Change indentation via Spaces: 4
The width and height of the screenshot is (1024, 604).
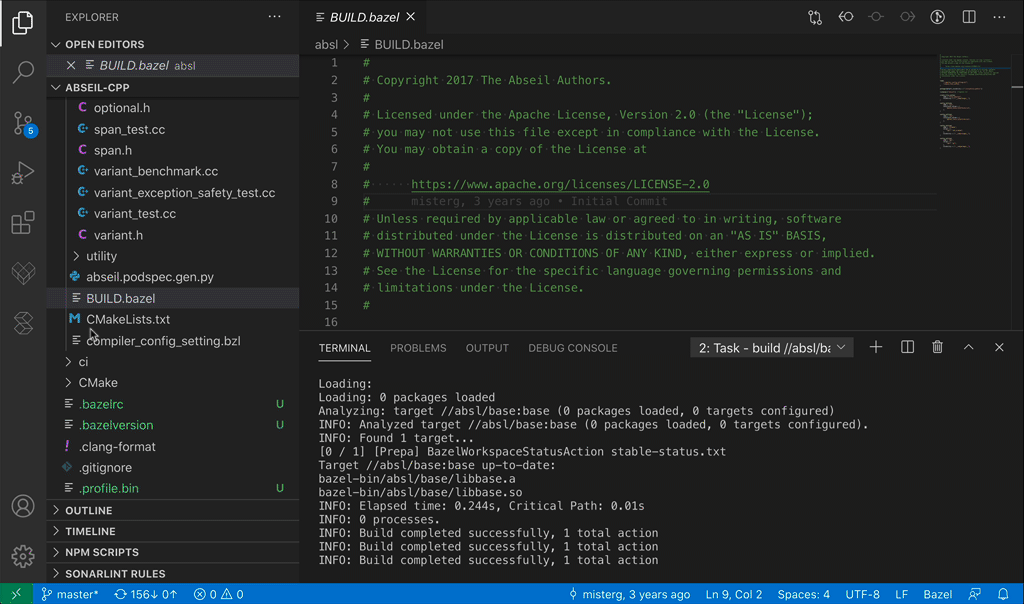(x=803, y=594)
